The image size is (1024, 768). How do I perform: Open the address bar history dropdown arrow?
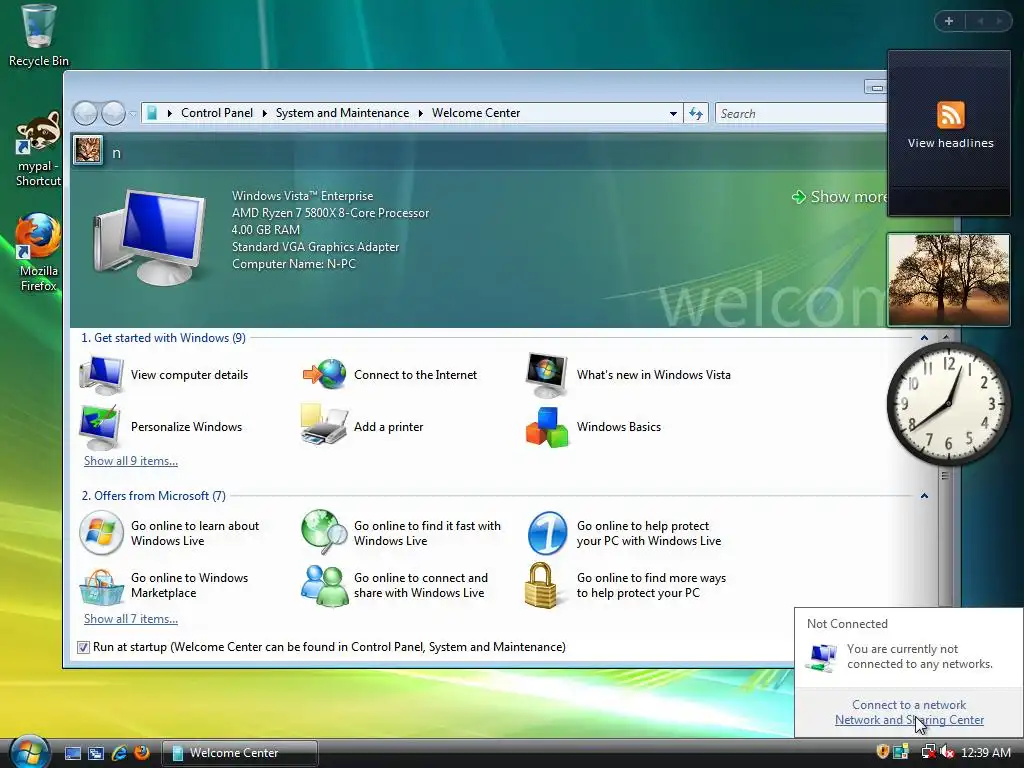(673, 114)
